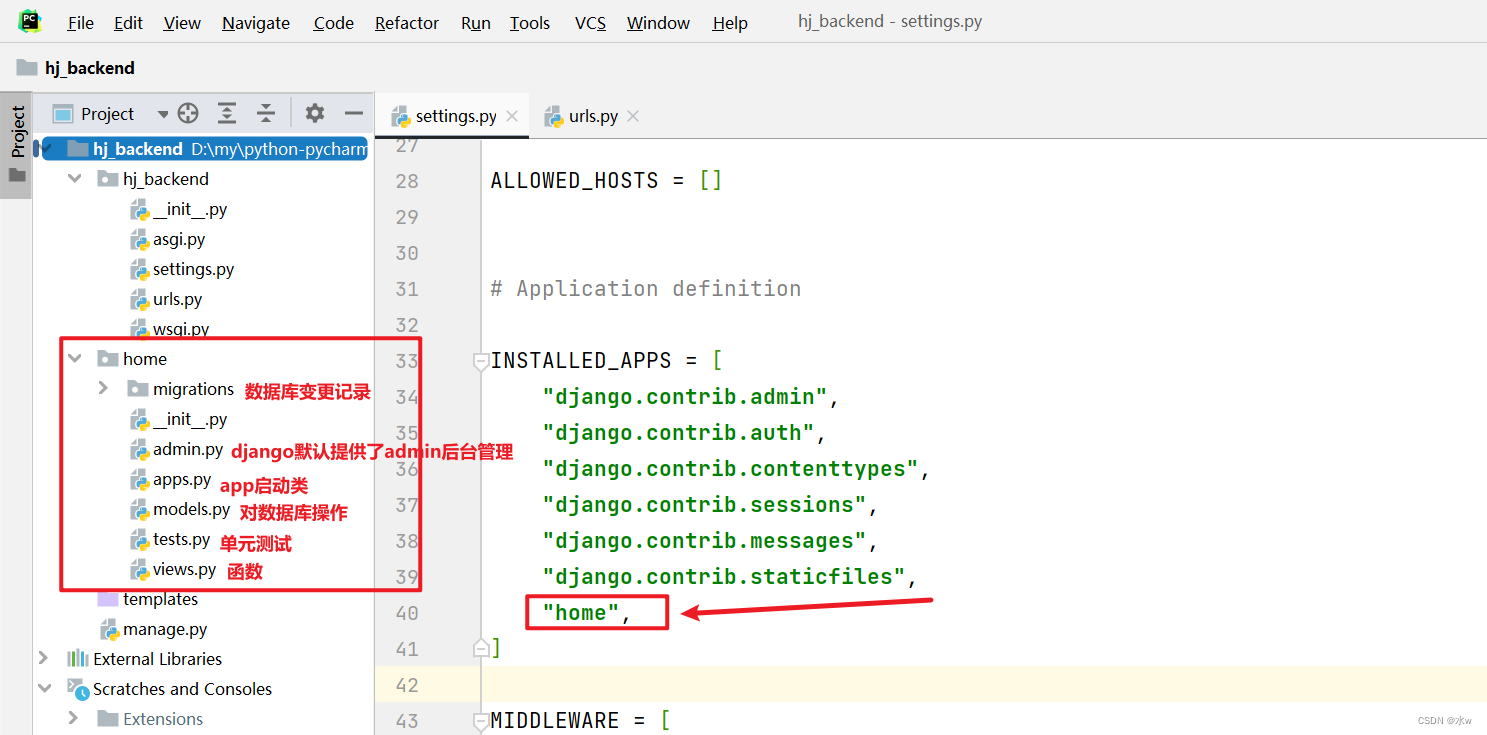Click line number 28 in gutter
The height and width of the screenshot is (735, 1487).
click(x=407, y=181)
